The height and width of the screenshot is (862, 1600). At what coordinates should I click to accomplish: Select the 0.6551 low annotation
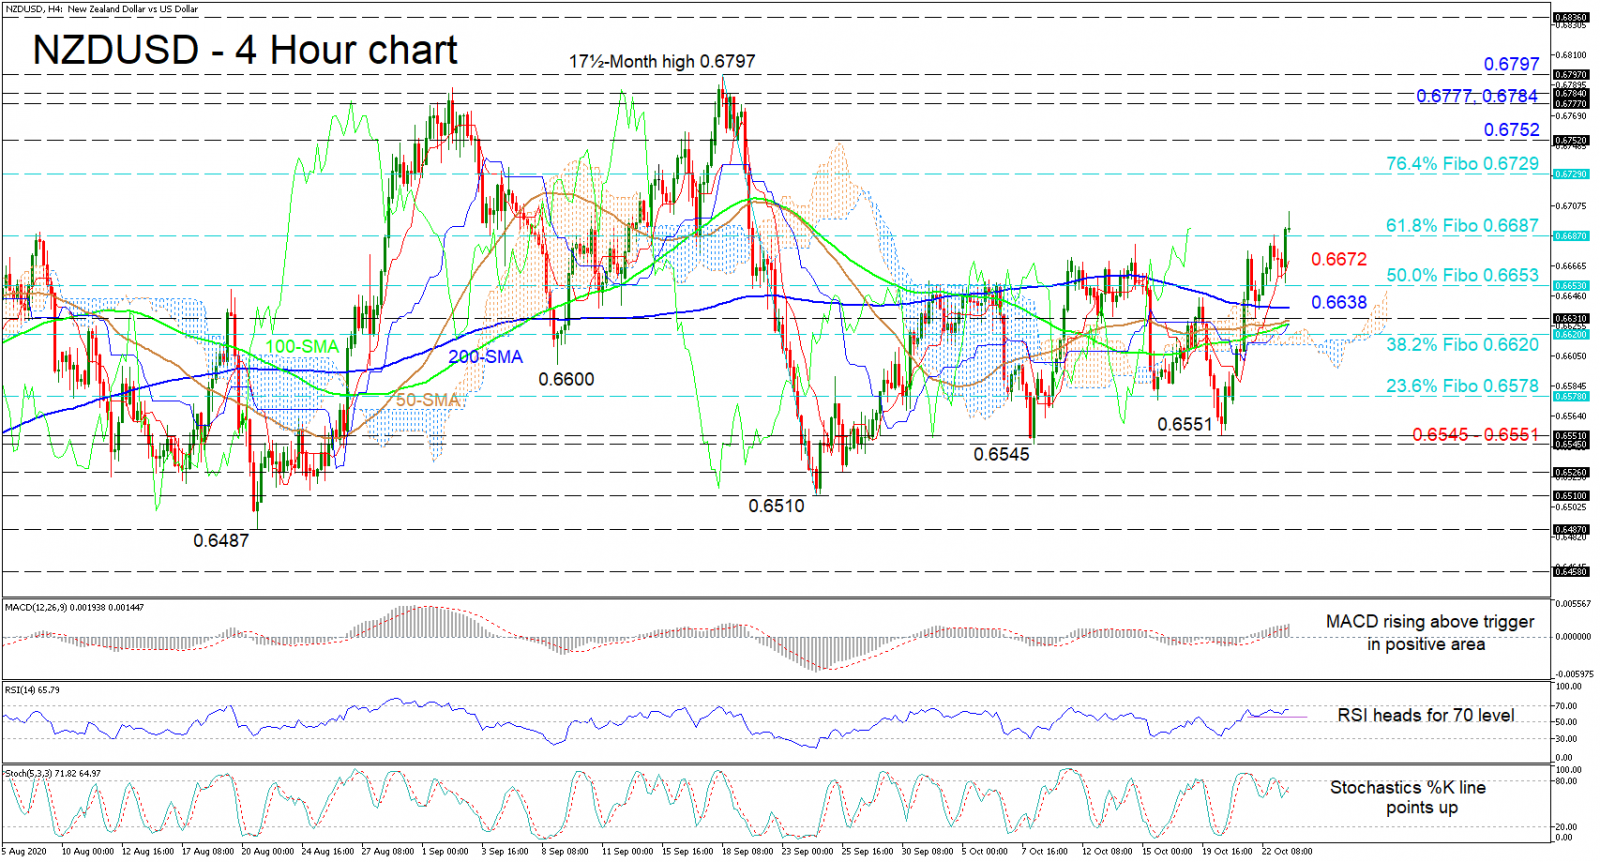[1185, 425]
